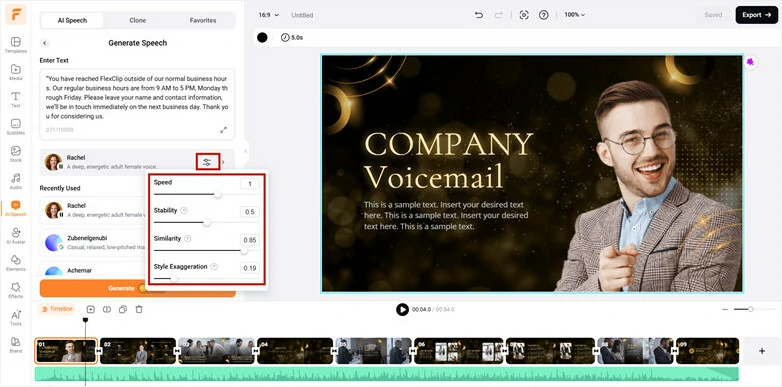Open the 100% zoom dropdown
The width and height of the screenshot is (782, 387).
tap(575, 15)
